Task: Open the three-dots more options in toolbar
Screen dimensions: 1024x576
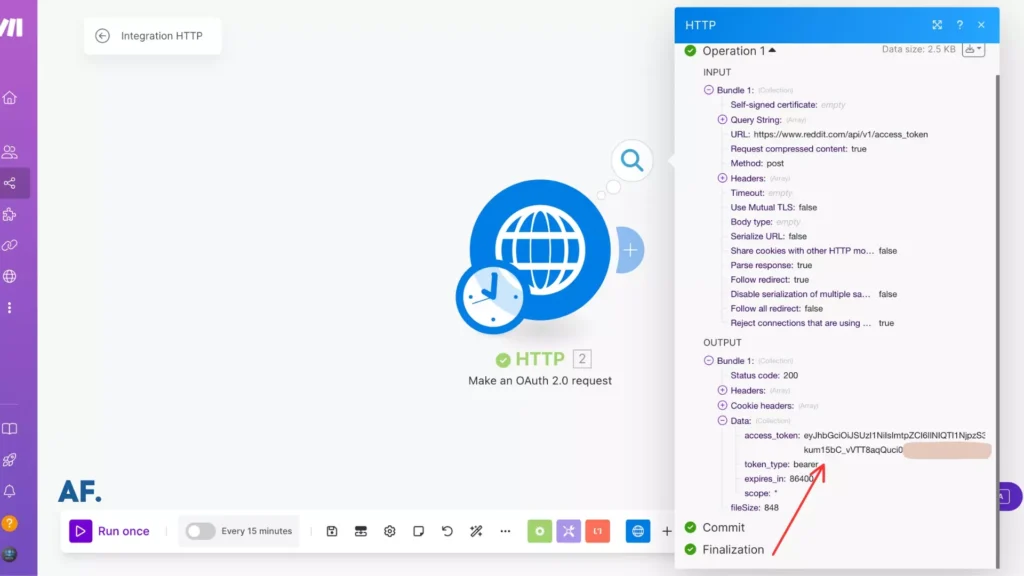Action: pos(505,531)
